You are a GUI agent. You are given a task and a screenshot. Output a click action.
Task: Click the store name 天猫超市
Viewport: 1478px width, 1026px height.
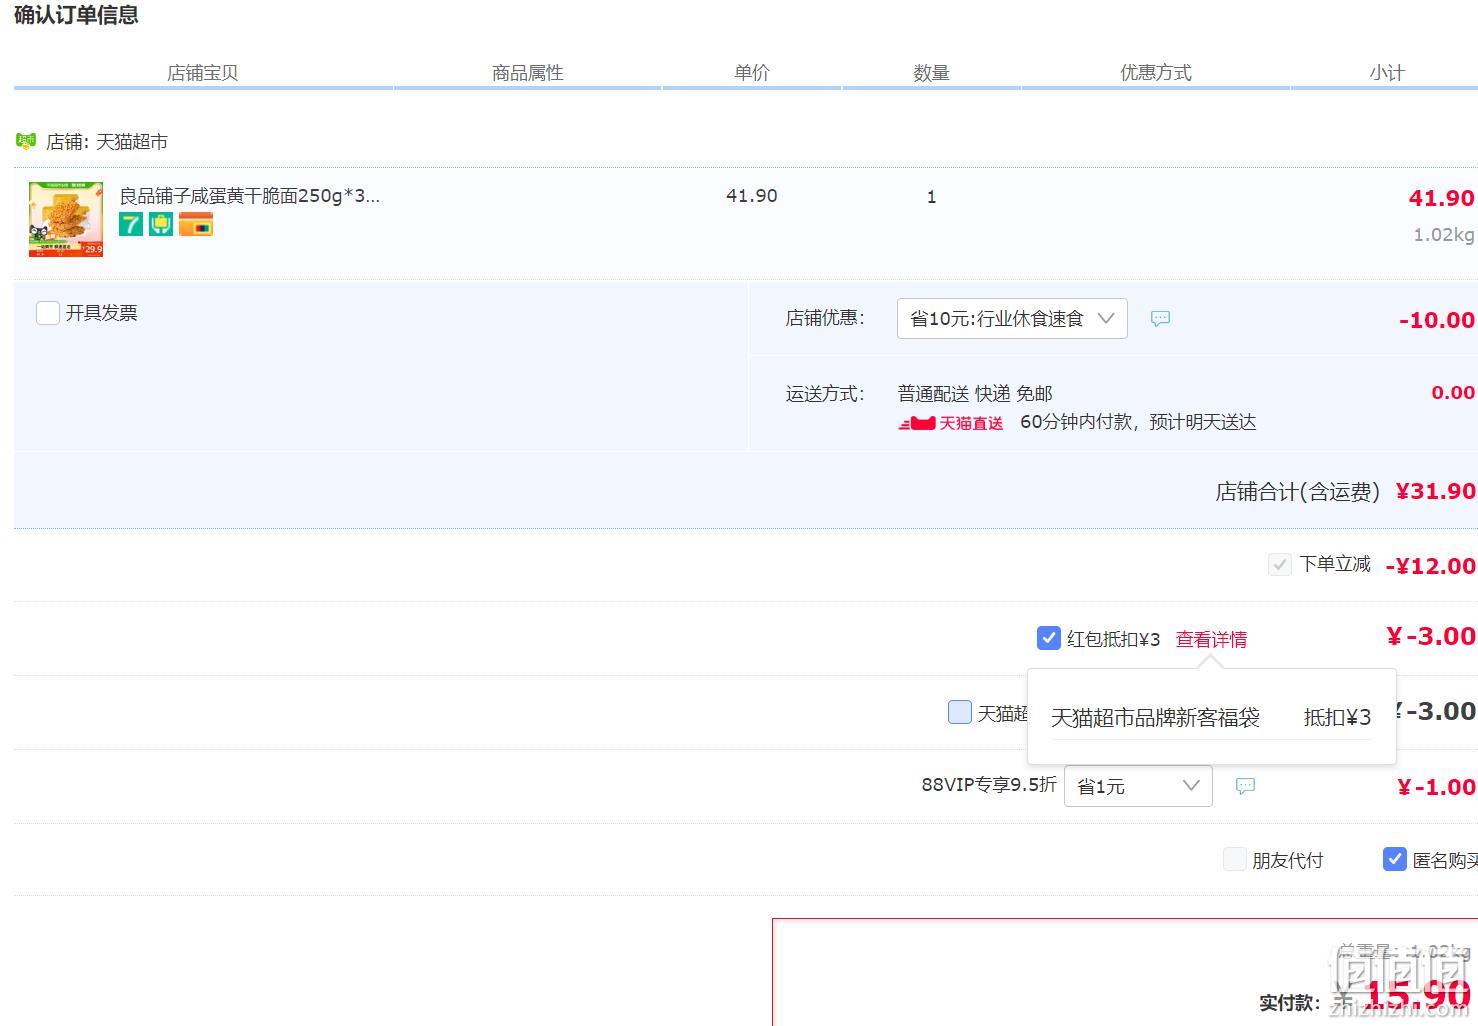[132, 142]
